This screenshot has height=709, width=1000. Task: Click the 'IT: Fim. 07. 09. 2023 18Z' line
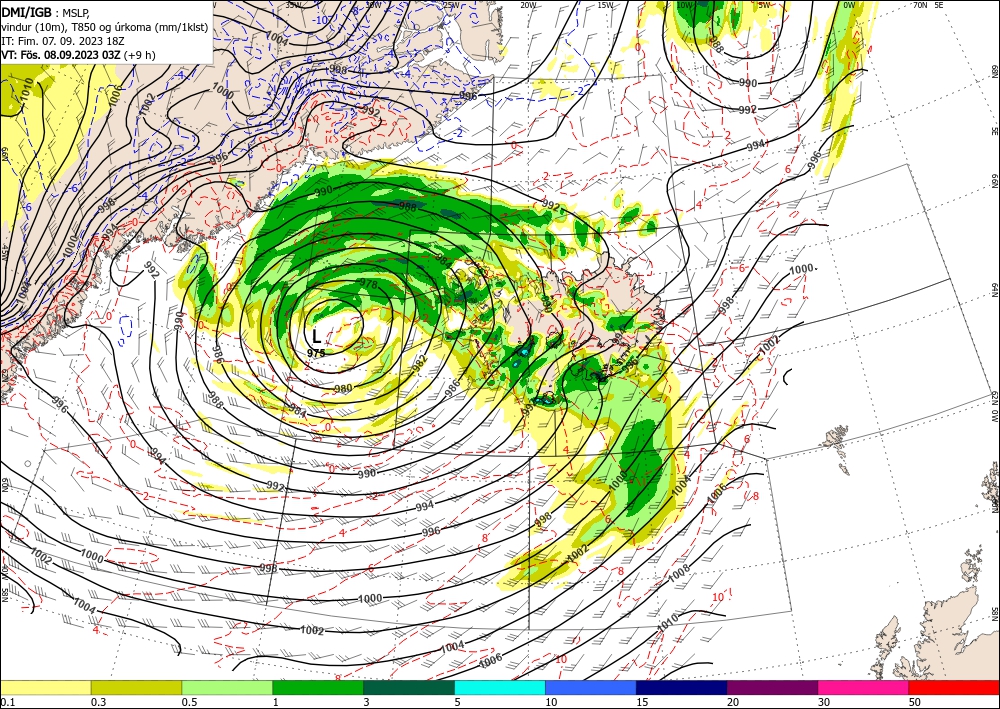[62, 40]
